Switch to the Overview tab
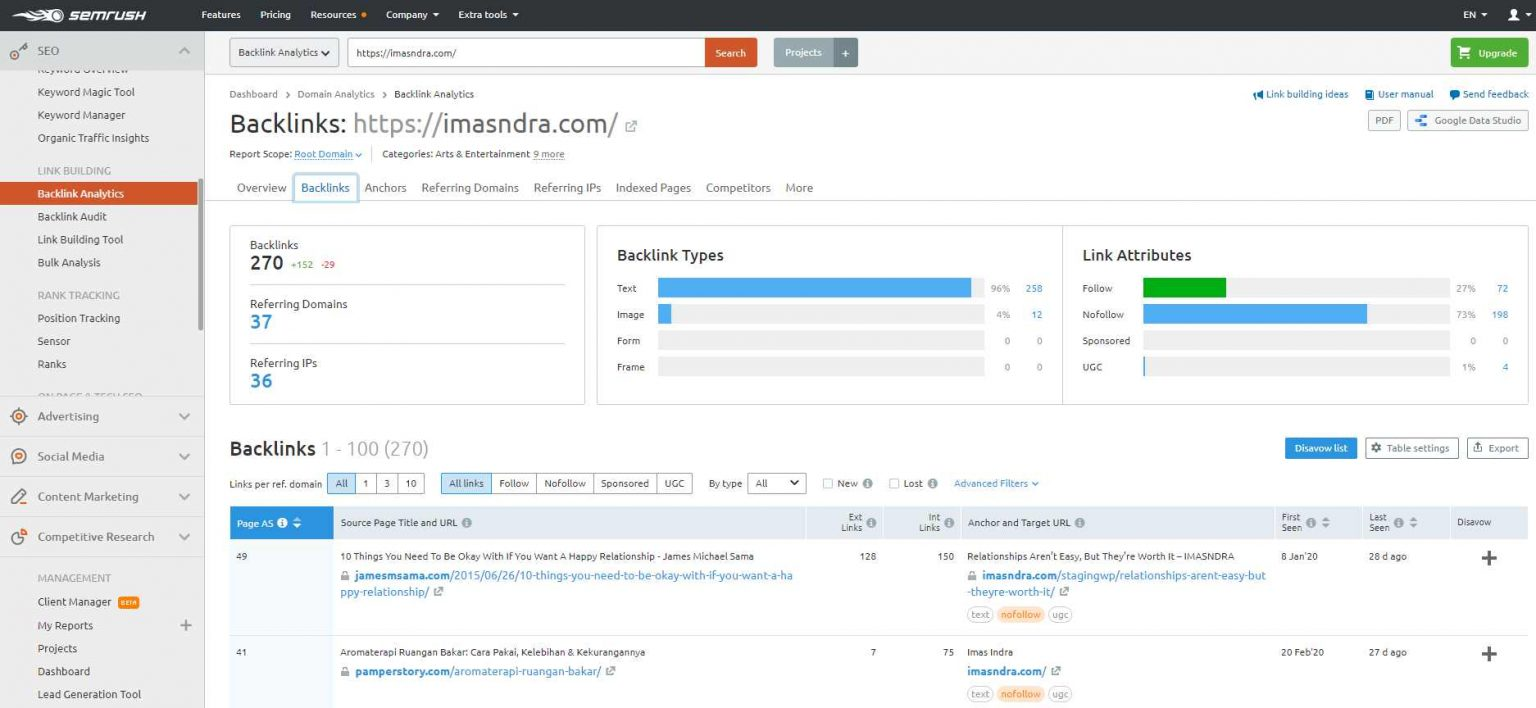 coord(262,188)
